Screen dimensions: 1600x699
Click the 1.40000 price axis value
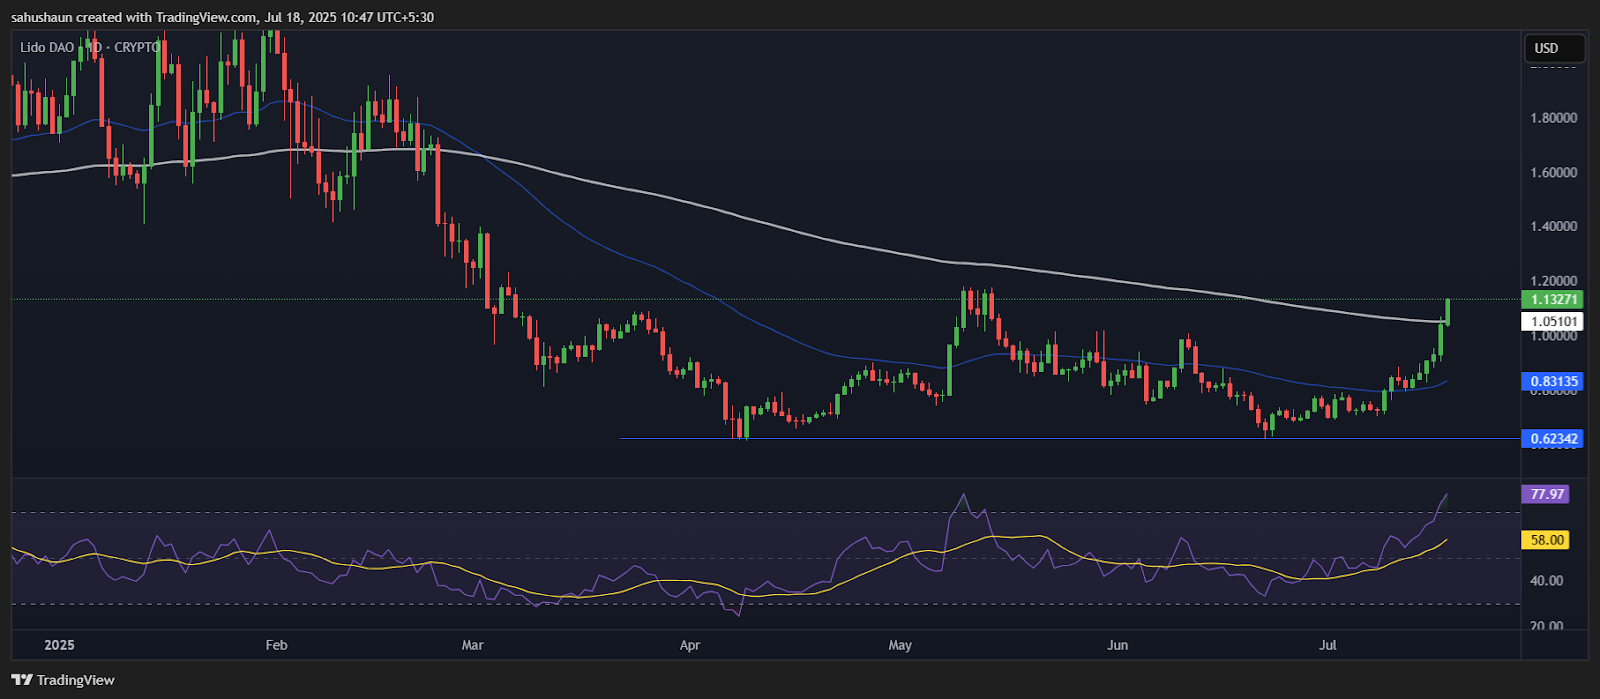1553,226
